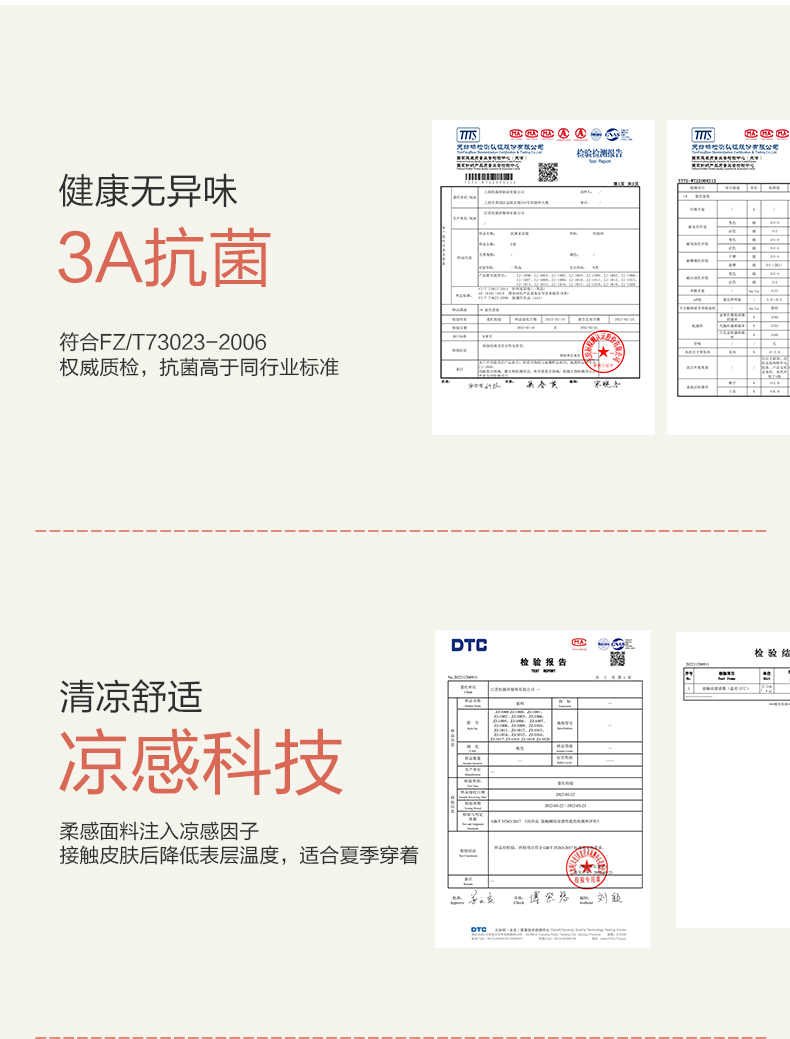
Task: Click the 检验检测报告 title on TTTS report
Action: [x=600, y=153]
